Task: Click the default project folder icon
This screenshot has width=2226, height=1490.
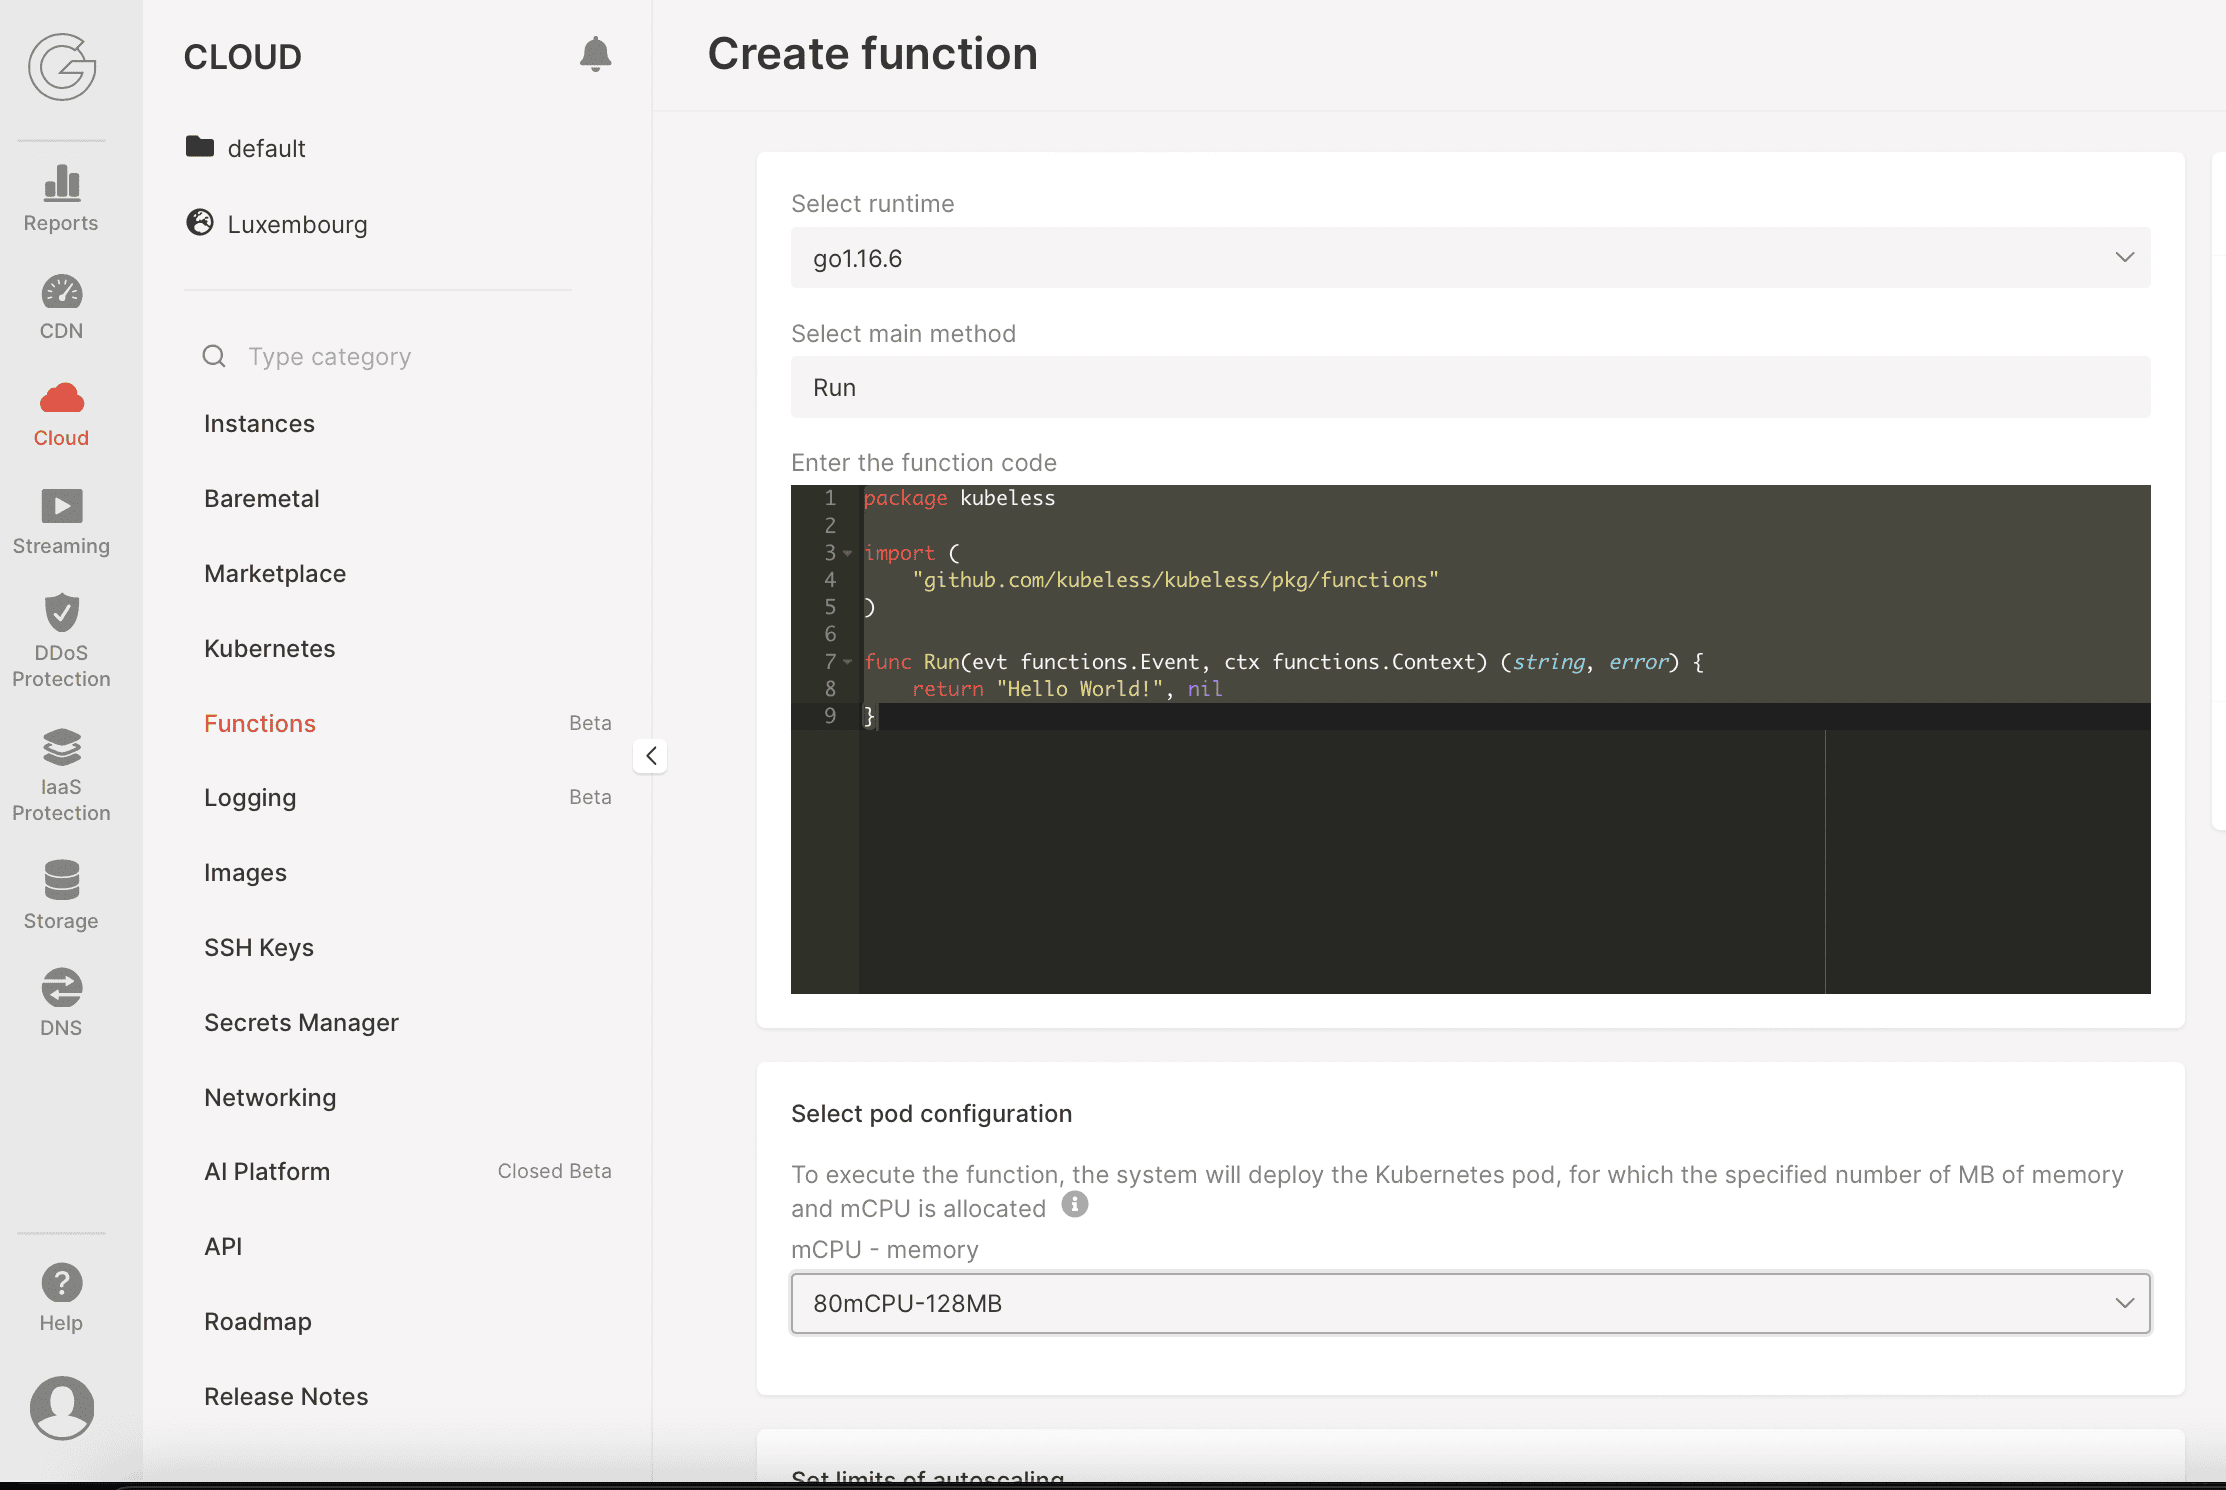Action: click(x=200, y=147)
